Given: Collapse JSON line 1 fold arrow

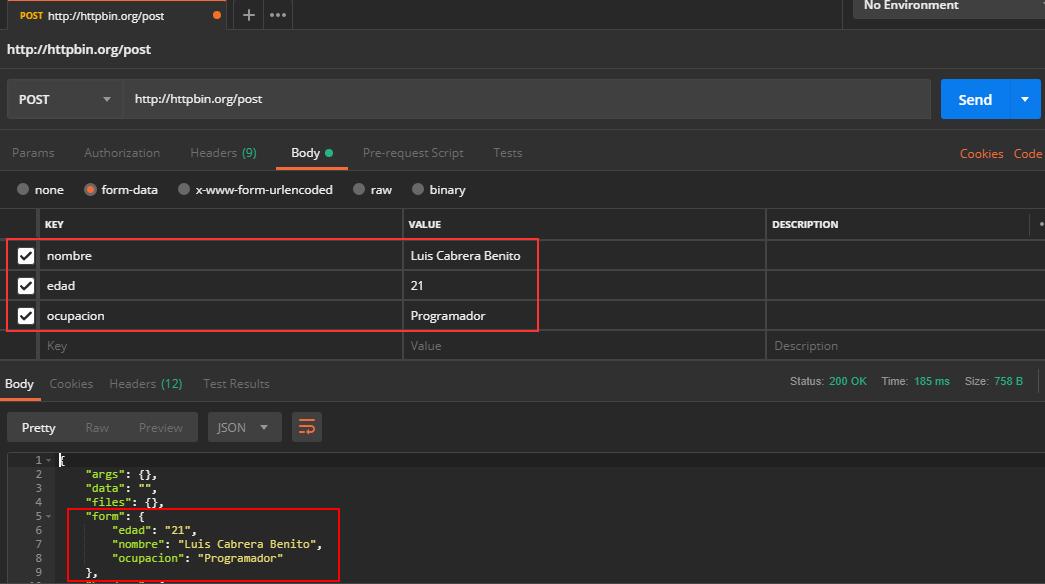Looking at the screenshot, I should (x=48, y=460).
